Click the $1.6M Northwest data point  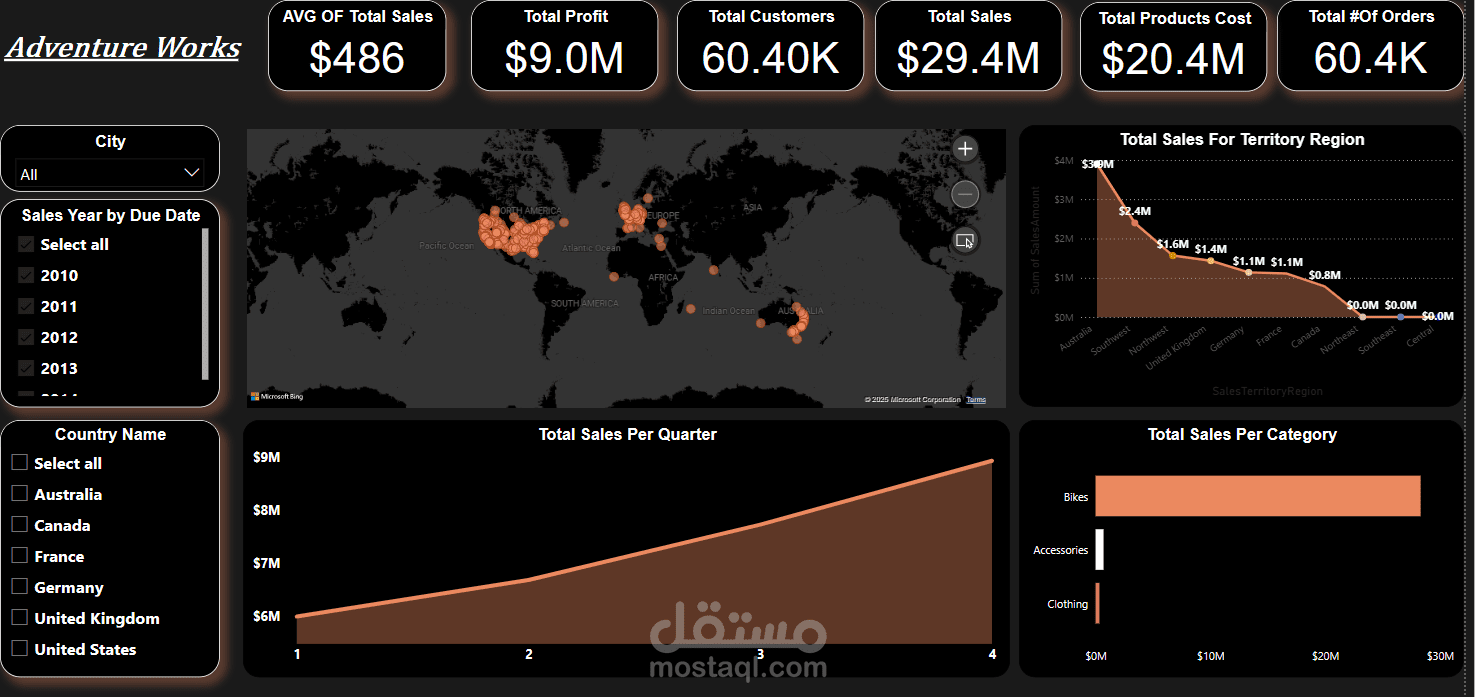(x=1173, y=255)
